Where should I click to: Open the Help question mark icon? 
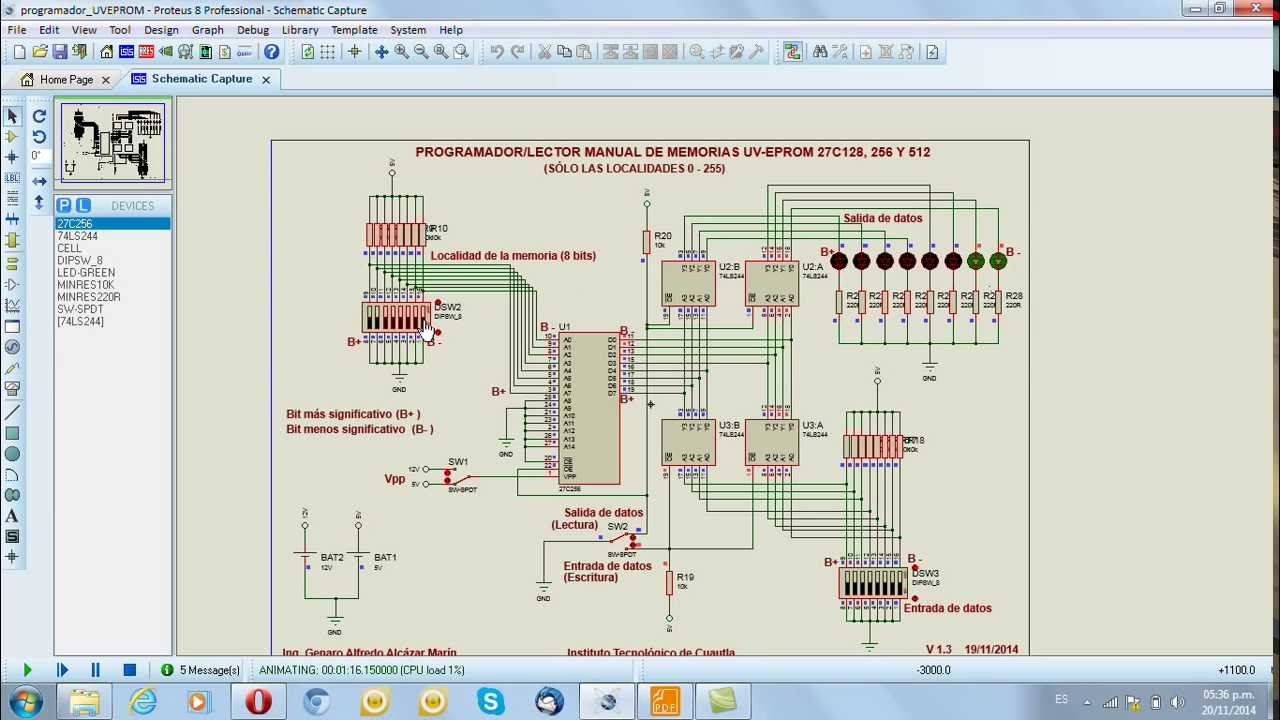(271, 52)
